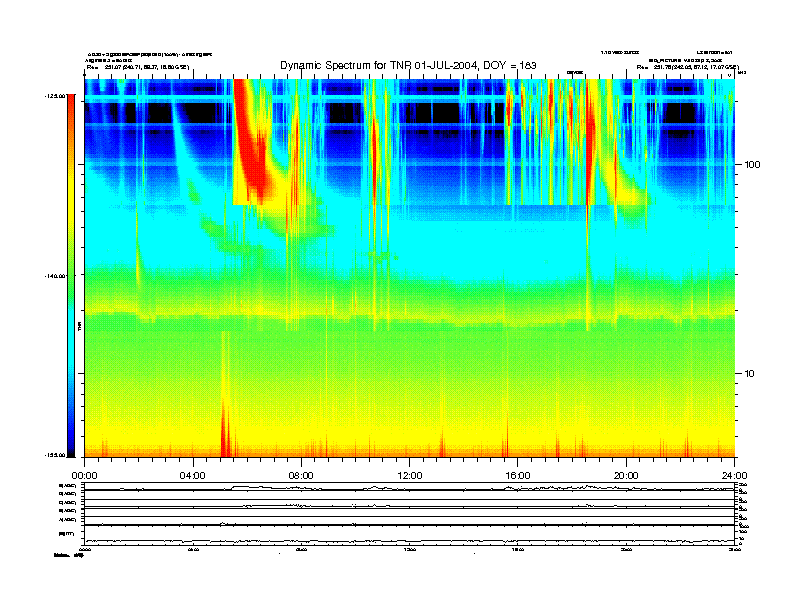Click the 16:00 time axis label

tap(518, 475)
